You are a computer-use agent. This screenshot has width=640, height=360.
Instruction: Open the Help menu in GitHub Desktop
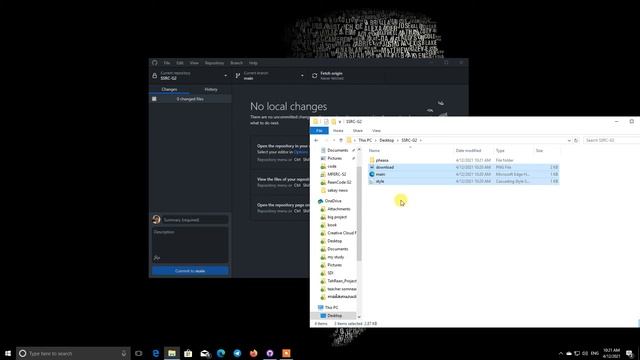[253, 63]
